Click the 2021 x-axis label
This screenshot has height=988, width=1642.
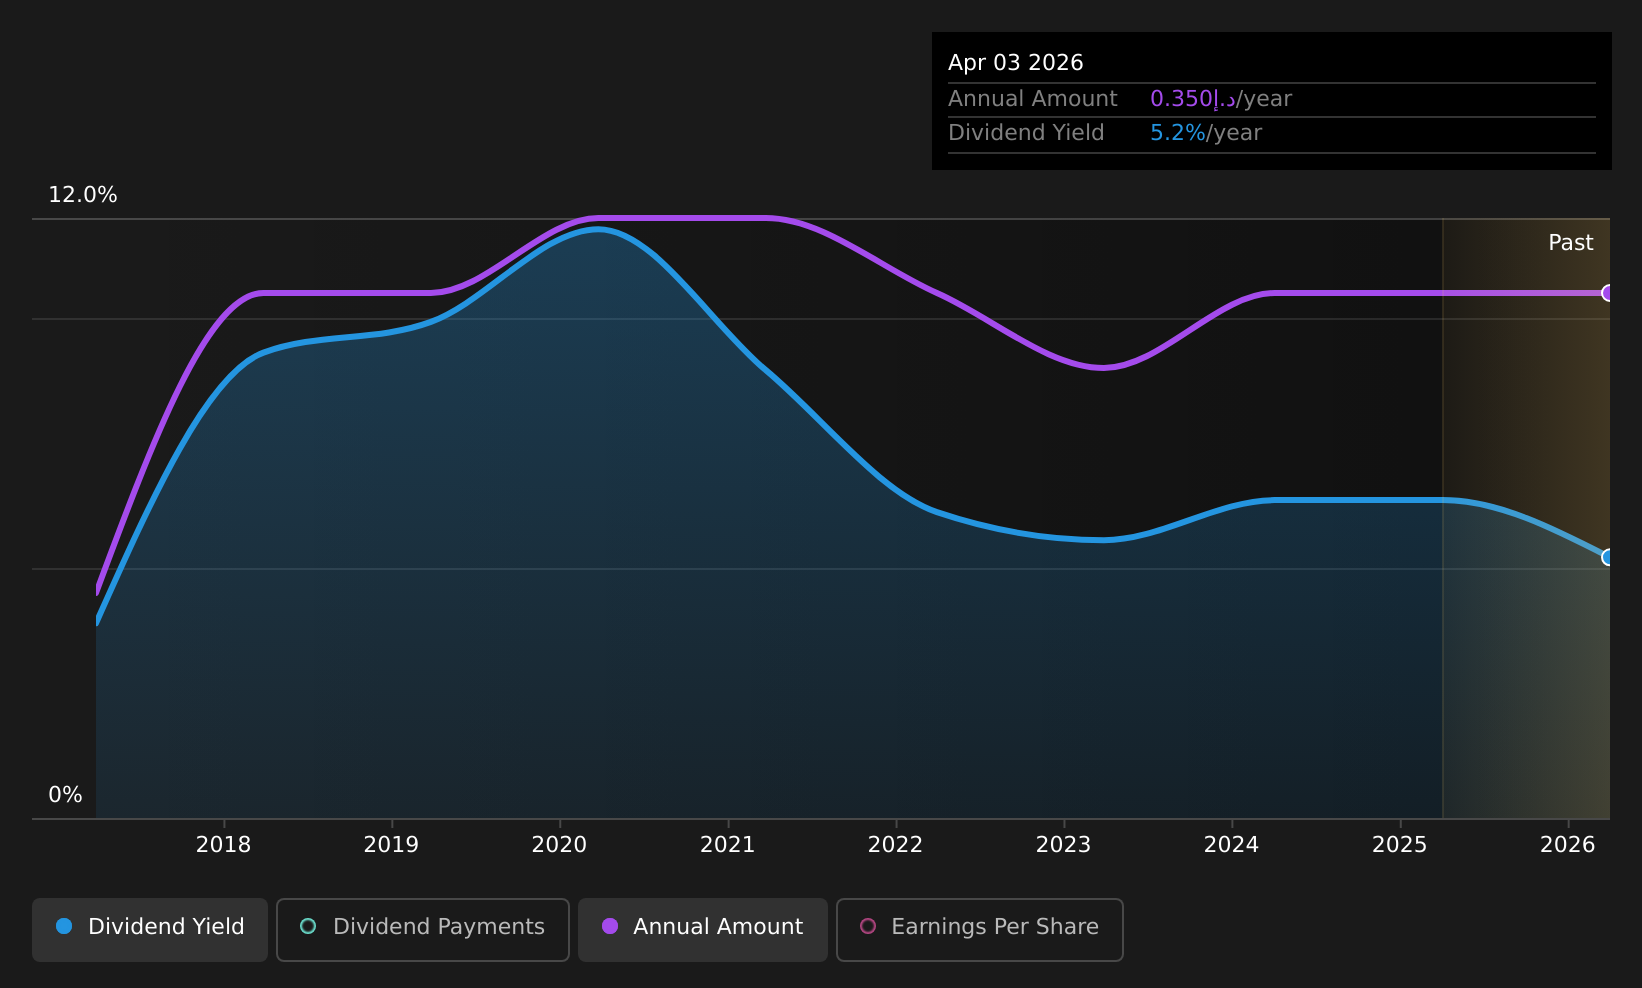coord(727,845)
